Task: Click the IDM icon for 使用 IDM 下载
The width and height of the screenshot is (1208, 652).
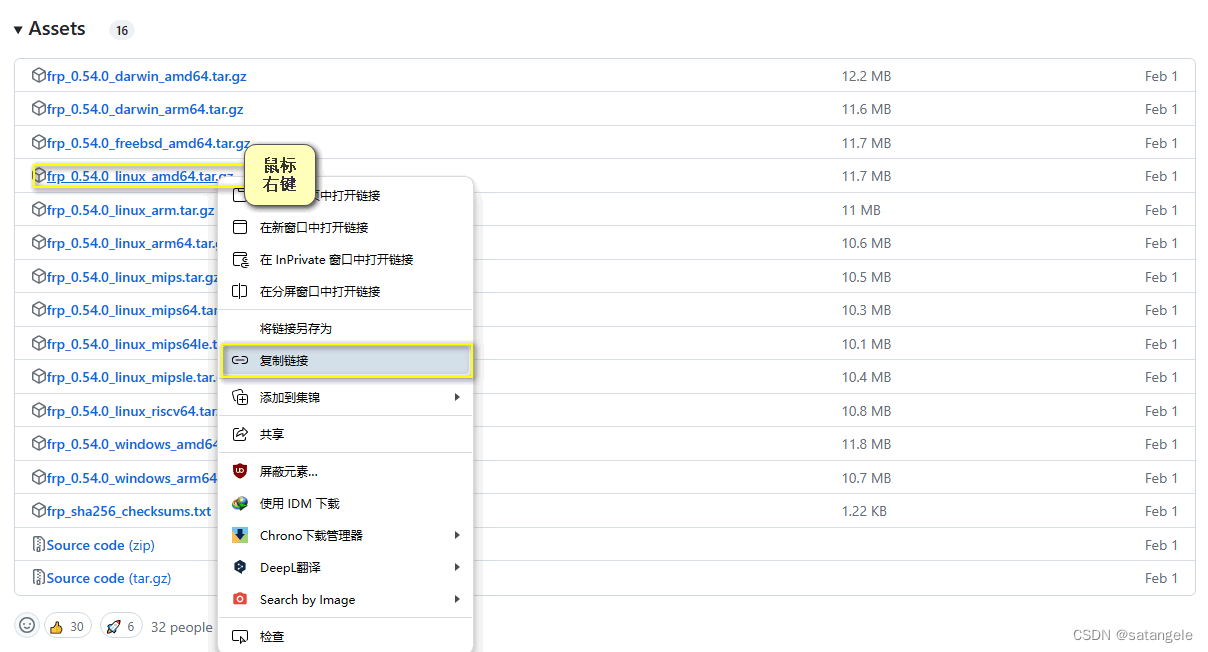Action: 240,503
